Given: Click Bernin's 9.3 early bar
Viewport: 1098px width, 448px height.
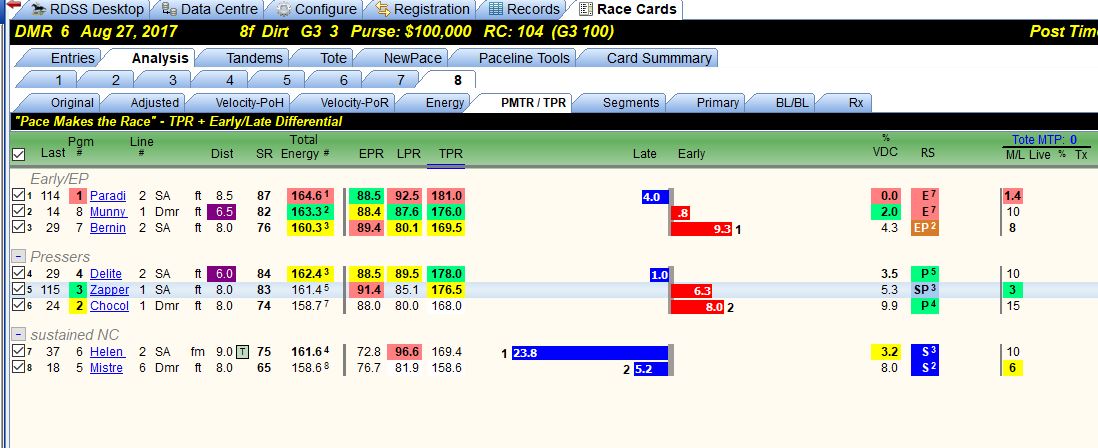Looking at the screenshot, I should pyautogui.click(x=702, y=228).
